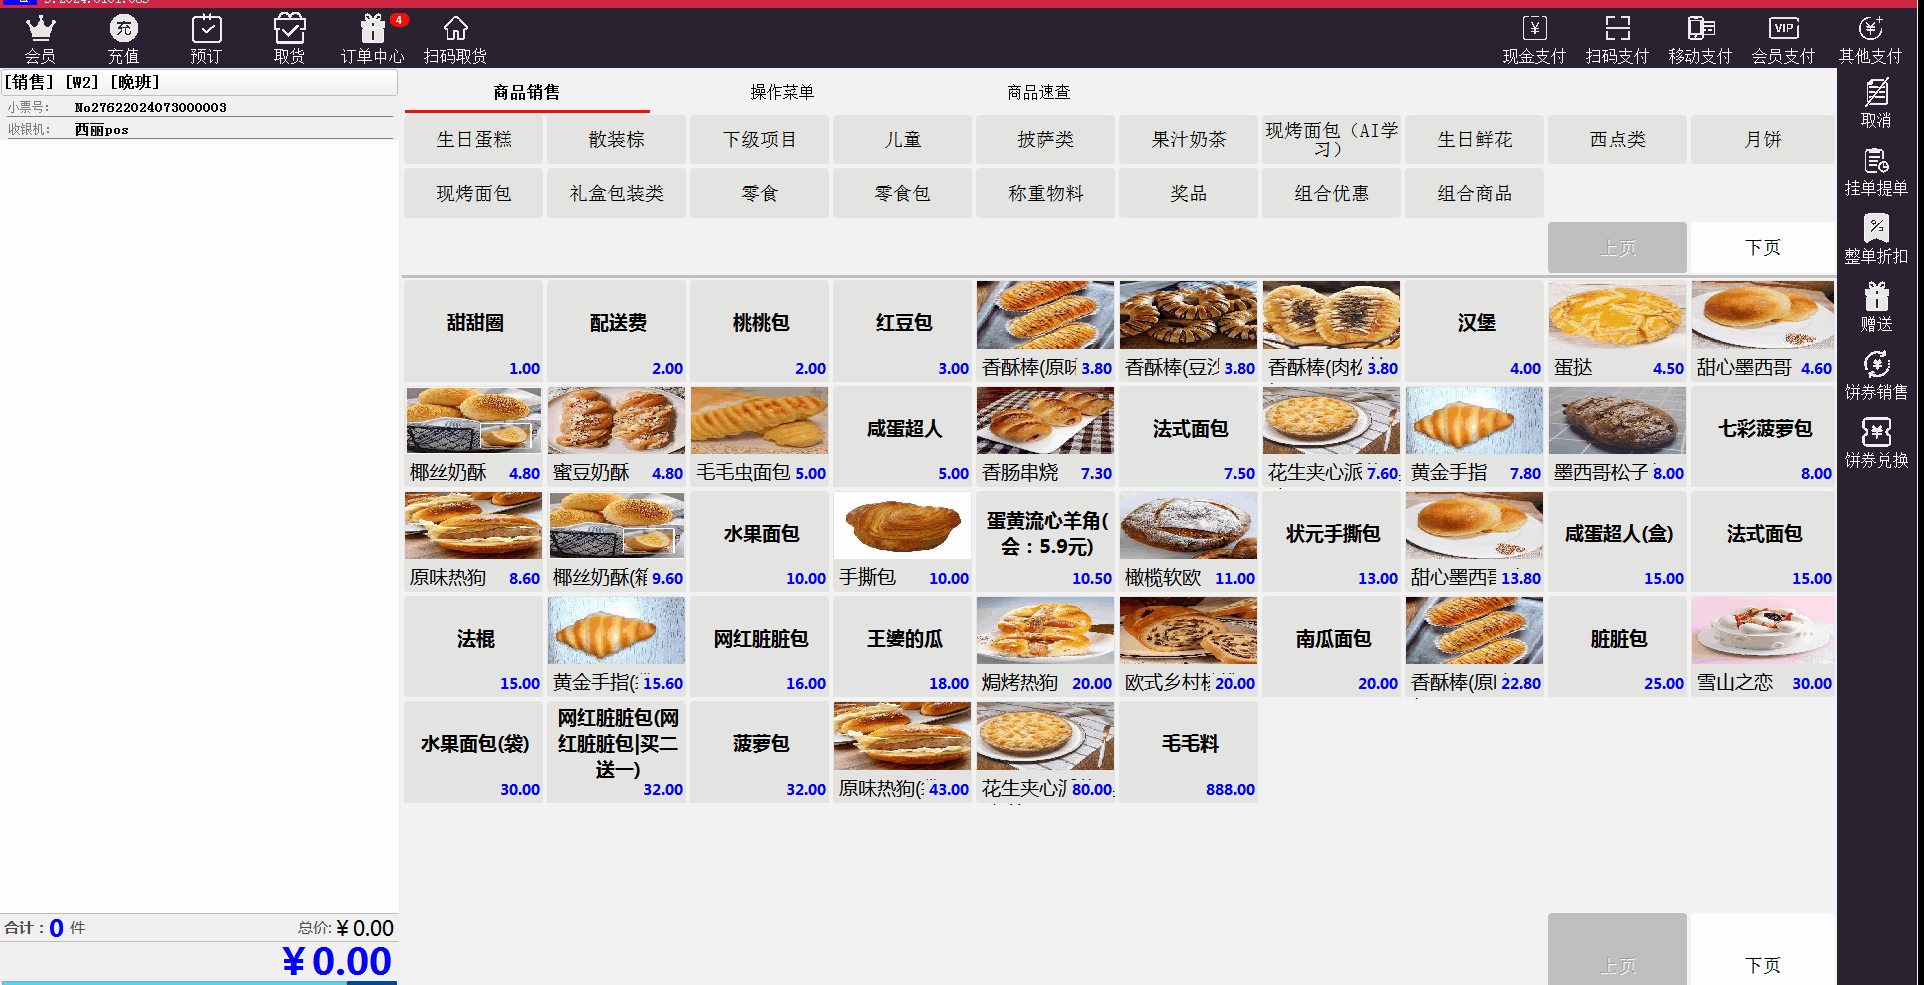Apply 整单折扣 whole-order discount

coord(1876,239)
